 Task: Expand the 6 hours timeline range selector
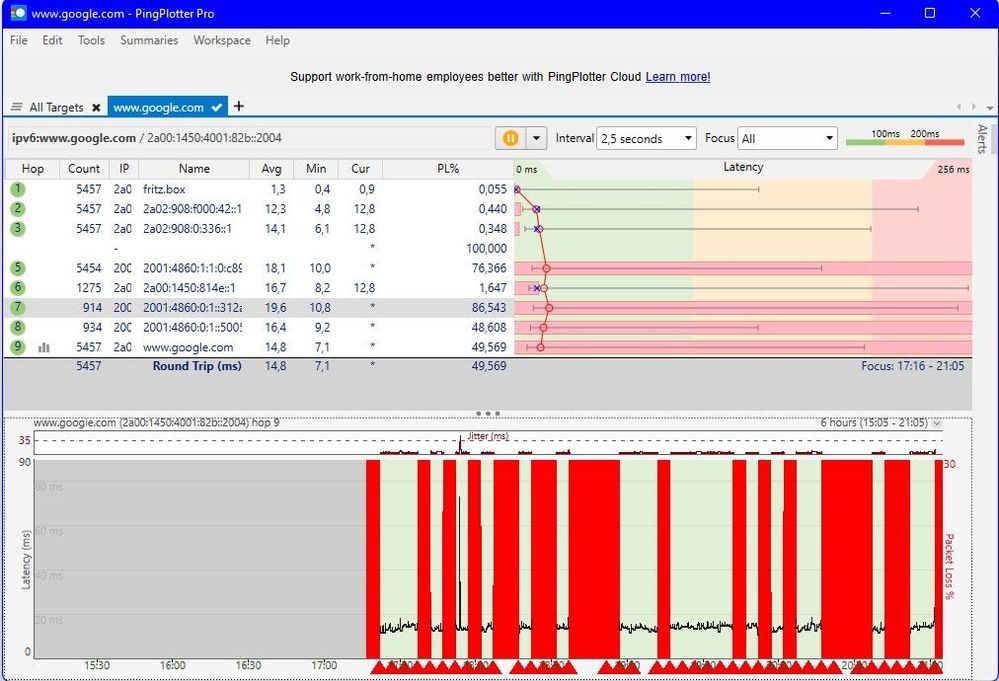(x=937, y=422)
